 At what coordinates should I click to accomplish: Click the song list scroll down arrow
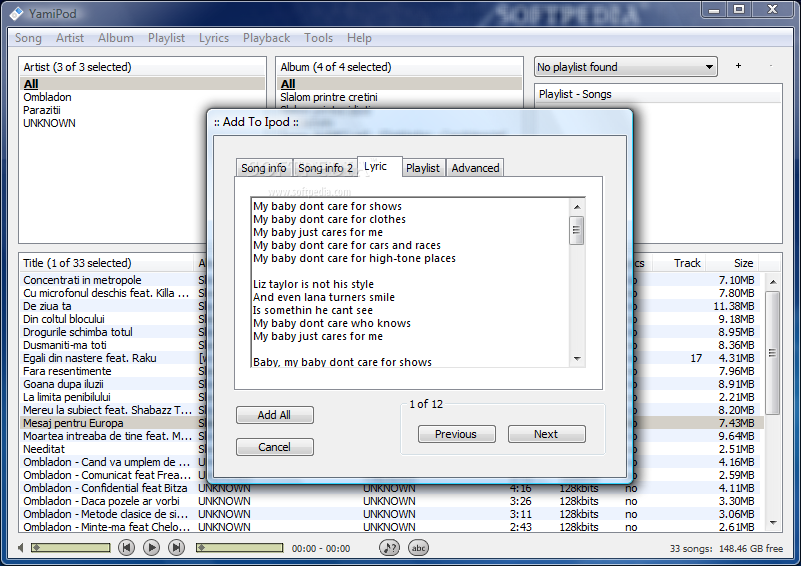[x=773, y=522]
